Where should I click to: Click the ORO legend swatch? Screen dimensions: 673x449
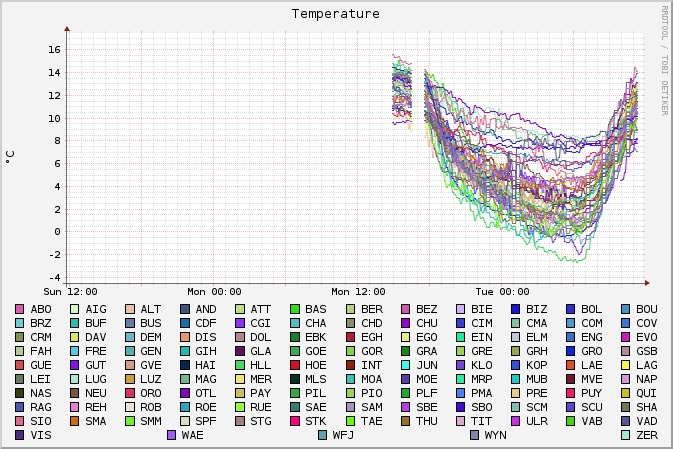(130, 393)
